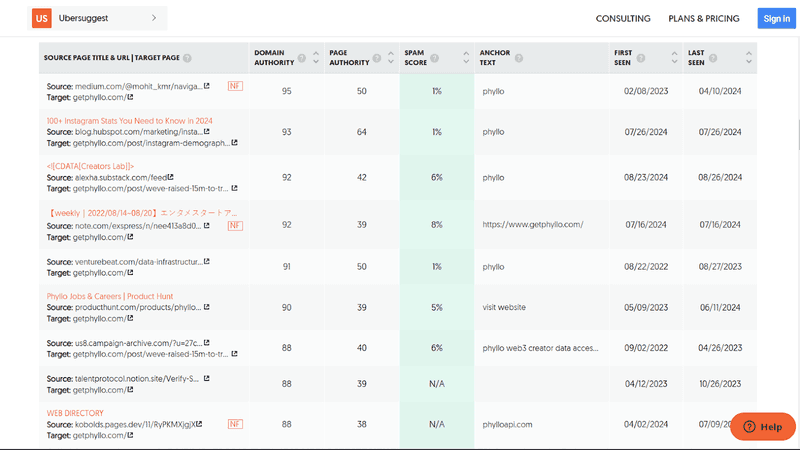The height and width of the screenshot is (450, 800).
Task: Open the orange Help chat button
Action: [x=763, y=427]
